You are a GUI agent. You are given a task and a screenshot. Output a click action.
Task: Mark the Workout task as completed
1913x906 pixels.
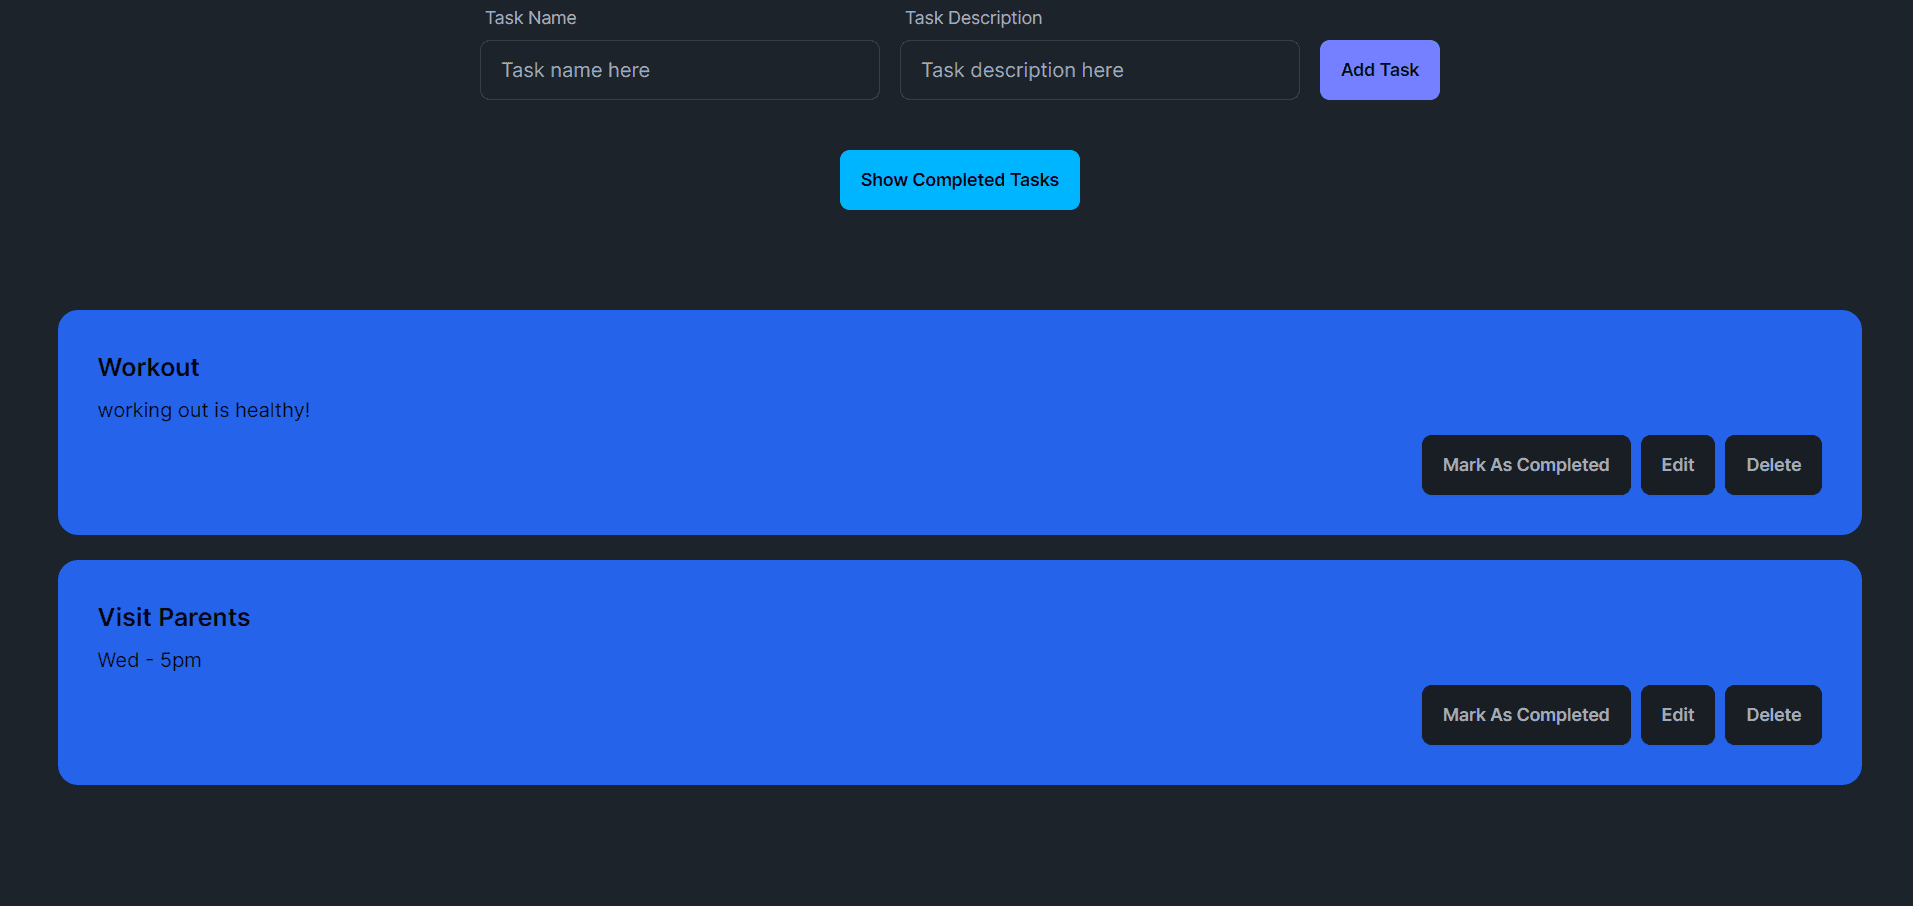(1525, 465)
